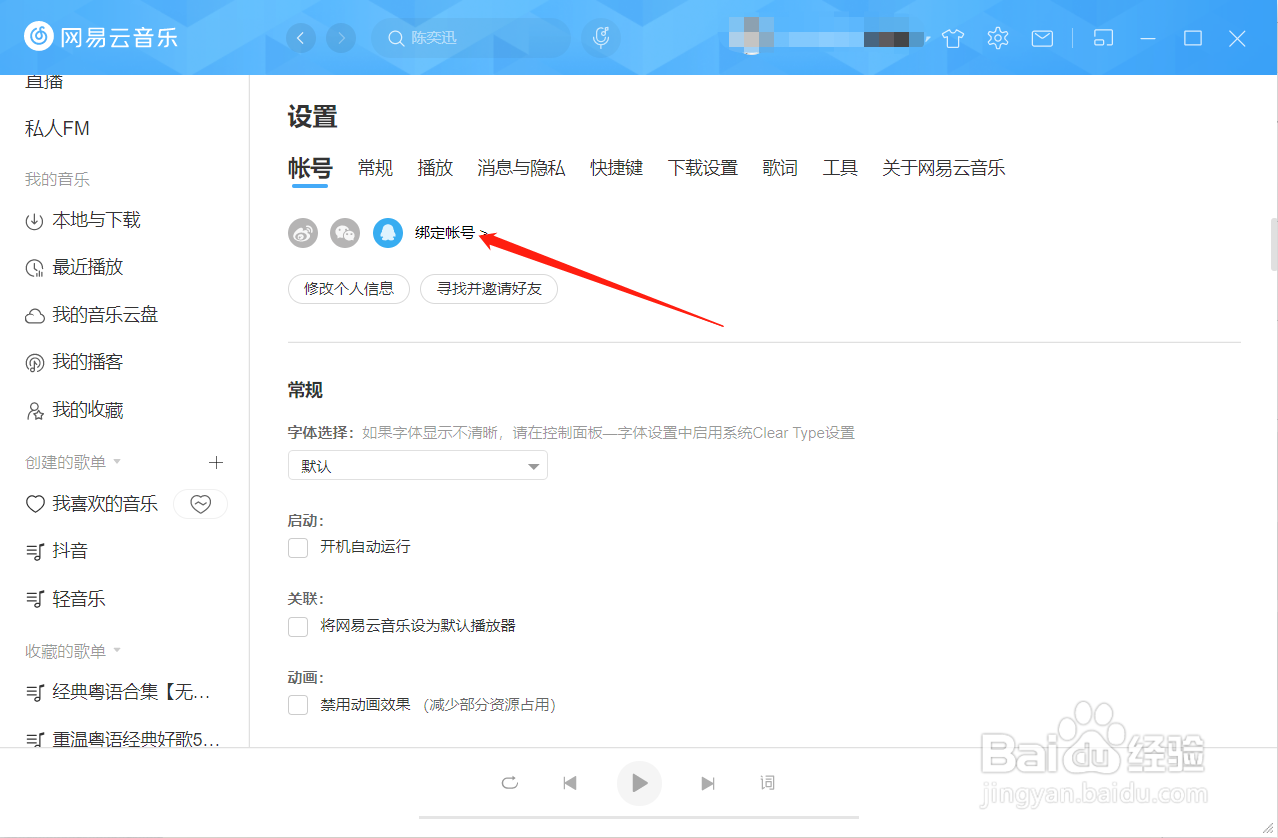Enable 开机自动运行 checkbox
The width and height of the screenshot is (1278, 838).
point(298,547)
